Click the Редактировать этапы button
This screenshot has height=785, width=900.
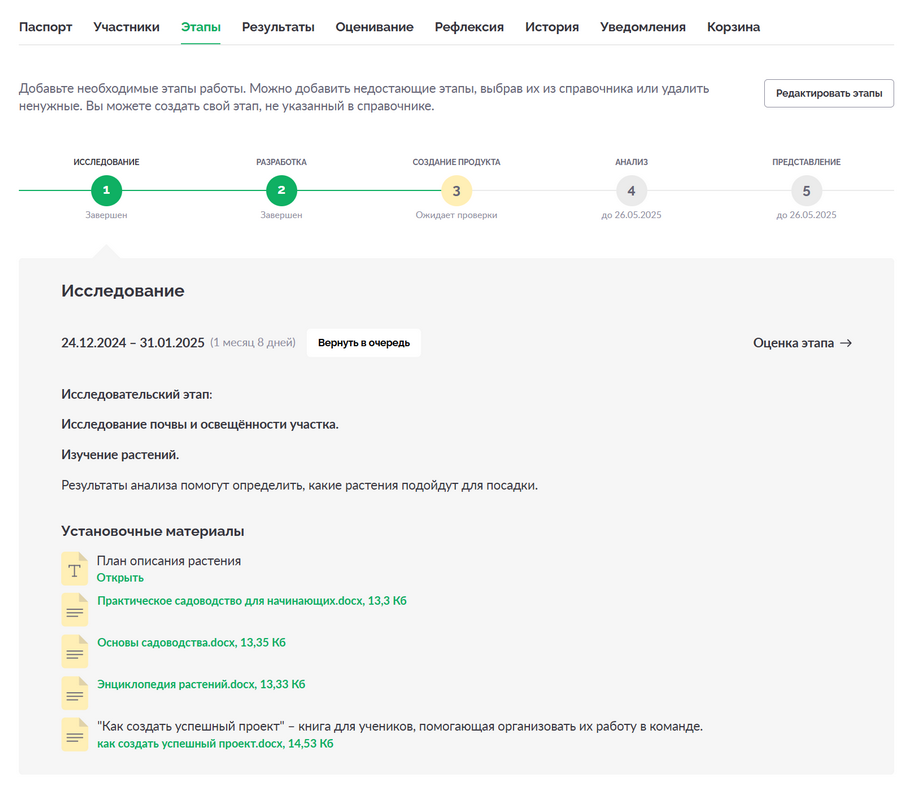click(x=829, y=94)
